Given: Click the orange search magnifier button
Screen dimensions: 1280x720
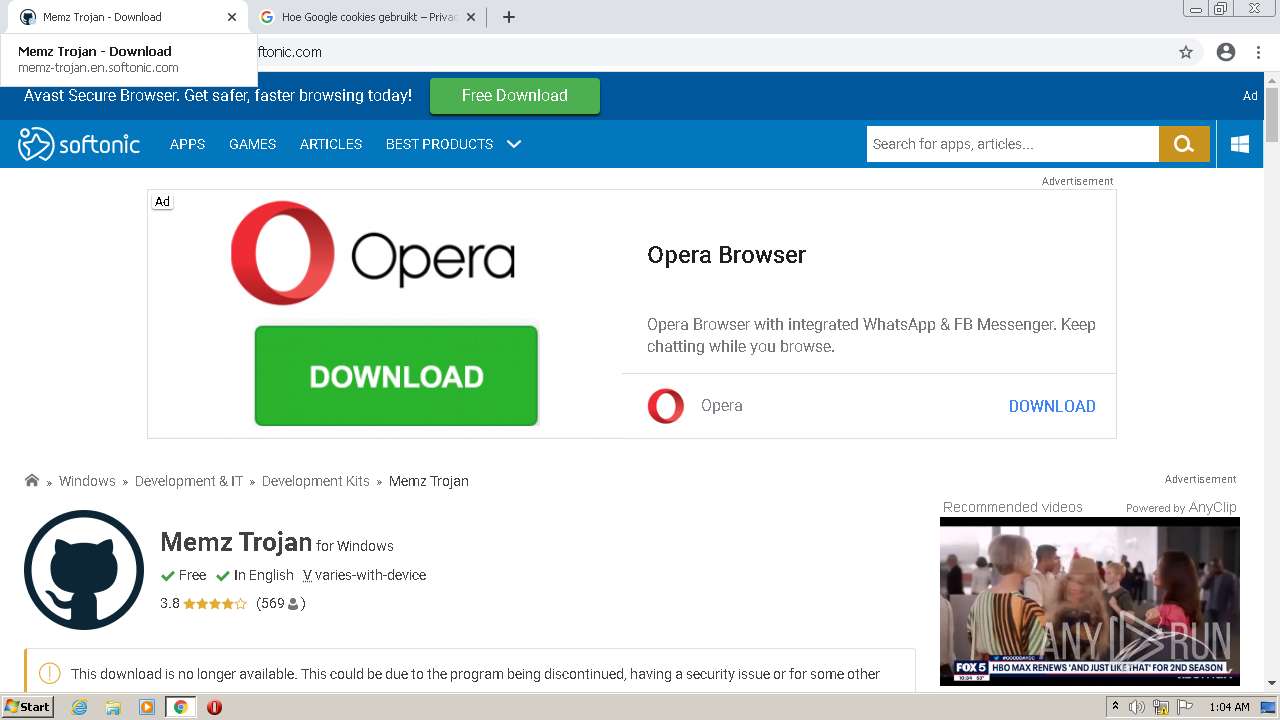Looking at the screenshot, I should pyautogui.click(x=1184, y=144).
